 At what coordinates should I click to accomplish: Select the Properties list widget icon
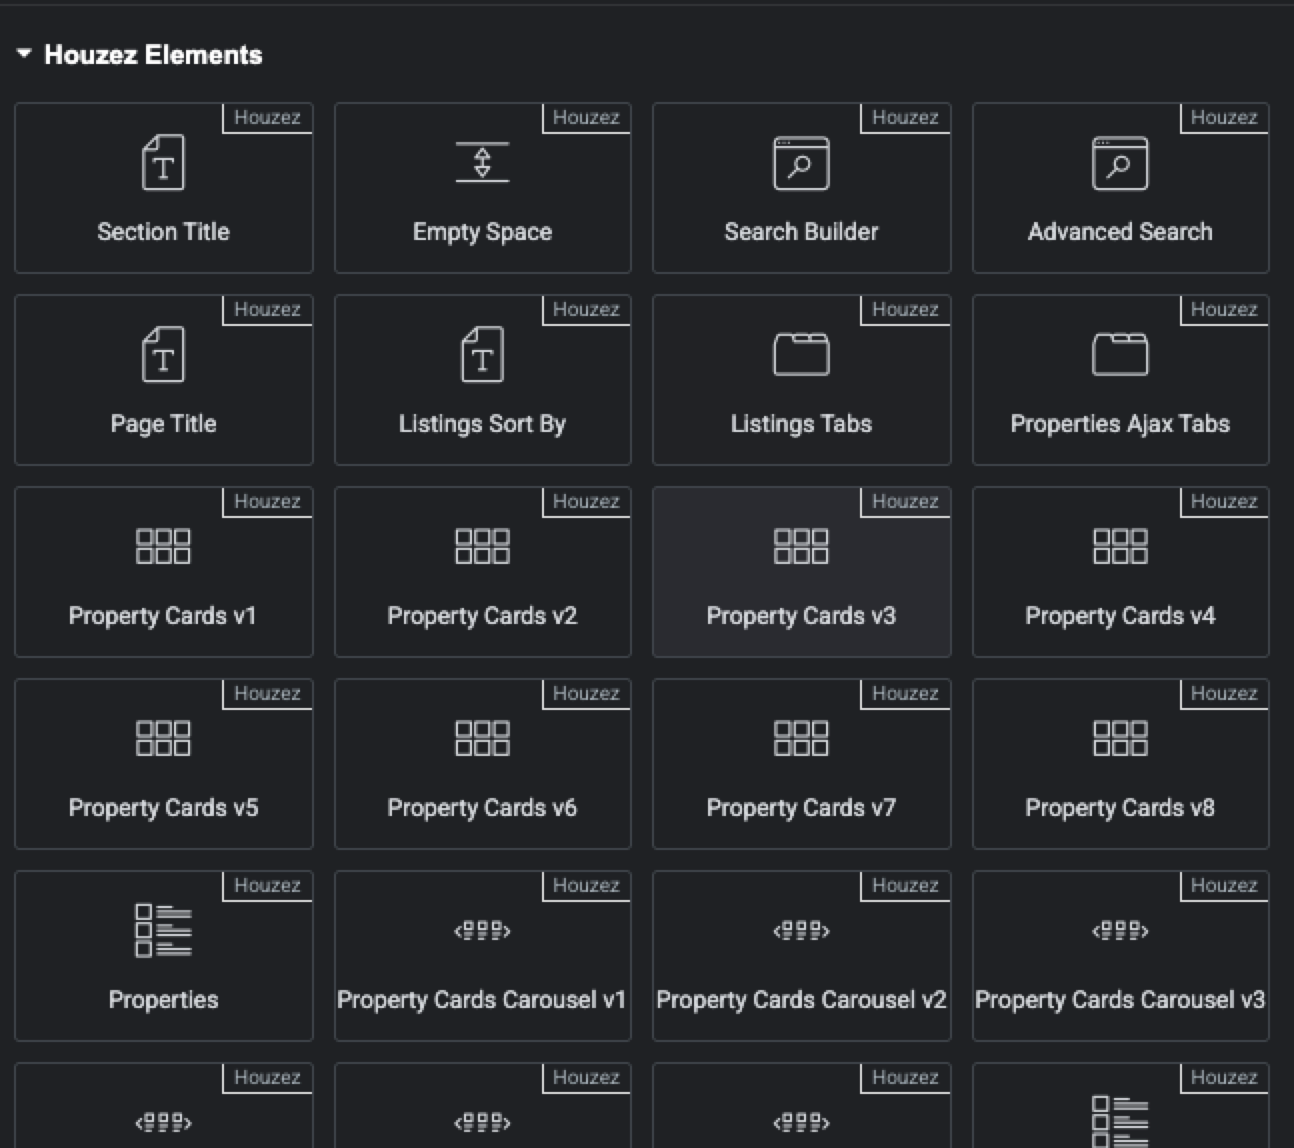[x=163, y=930]
